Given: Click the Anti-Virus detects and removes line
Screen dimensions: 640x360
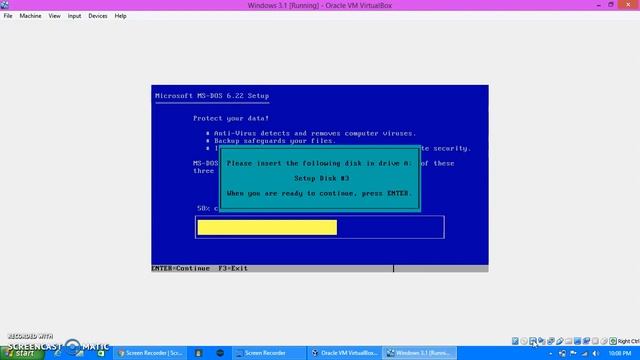Looking at the screenshot, I should click(x=311, y=133).
